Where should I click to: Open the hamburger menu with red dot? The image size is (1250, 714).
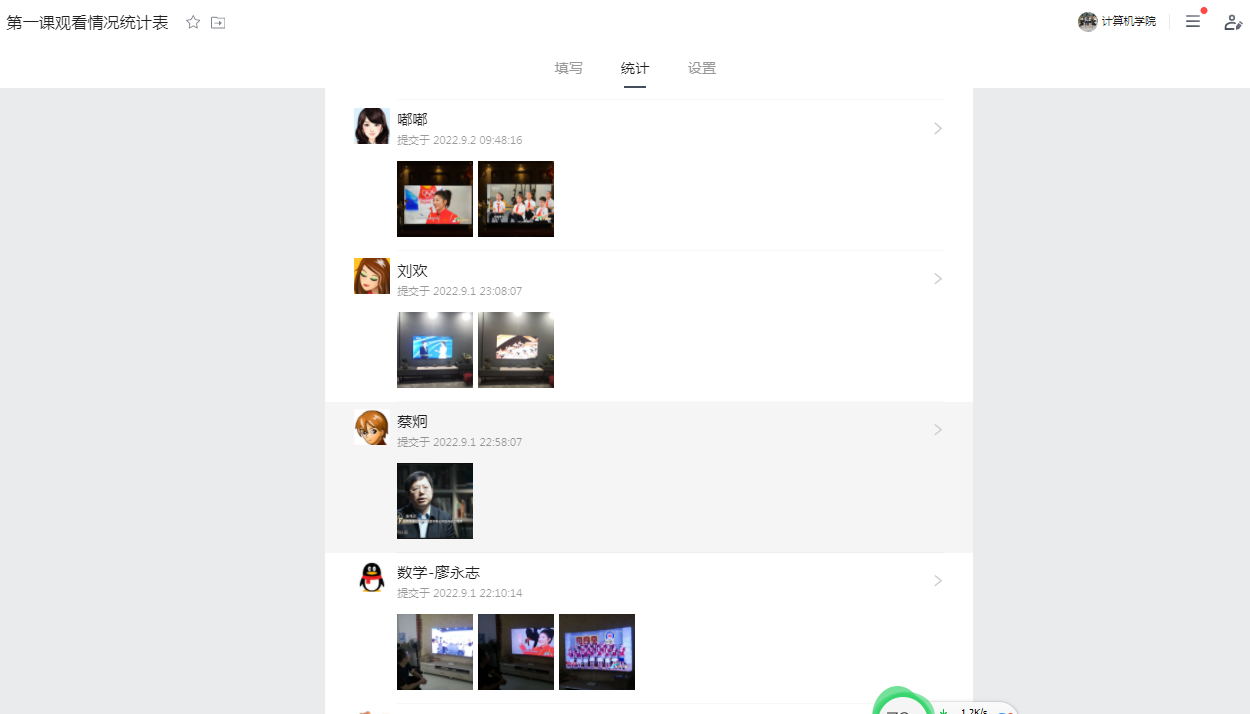click(x=1193, y=21)
